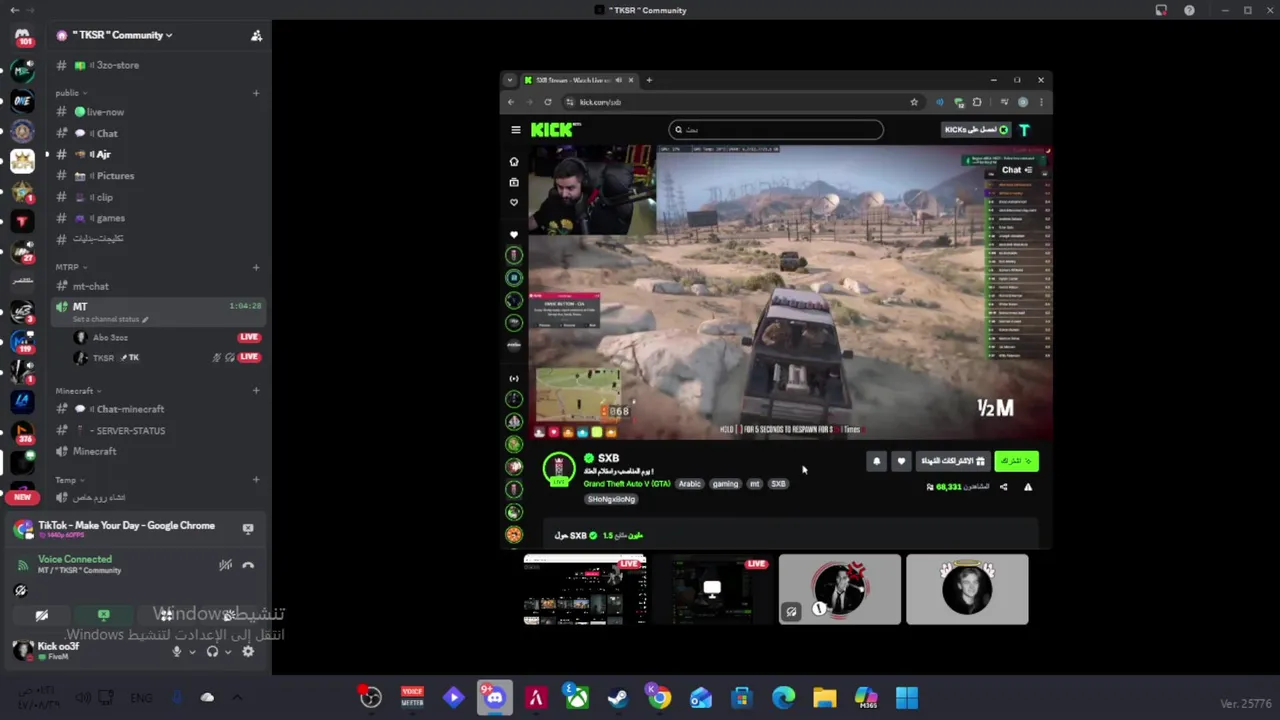The height and width of the screenshot is (720, 1280).
Task: Create a channel in the MTRP category
Action: point(256,267)
